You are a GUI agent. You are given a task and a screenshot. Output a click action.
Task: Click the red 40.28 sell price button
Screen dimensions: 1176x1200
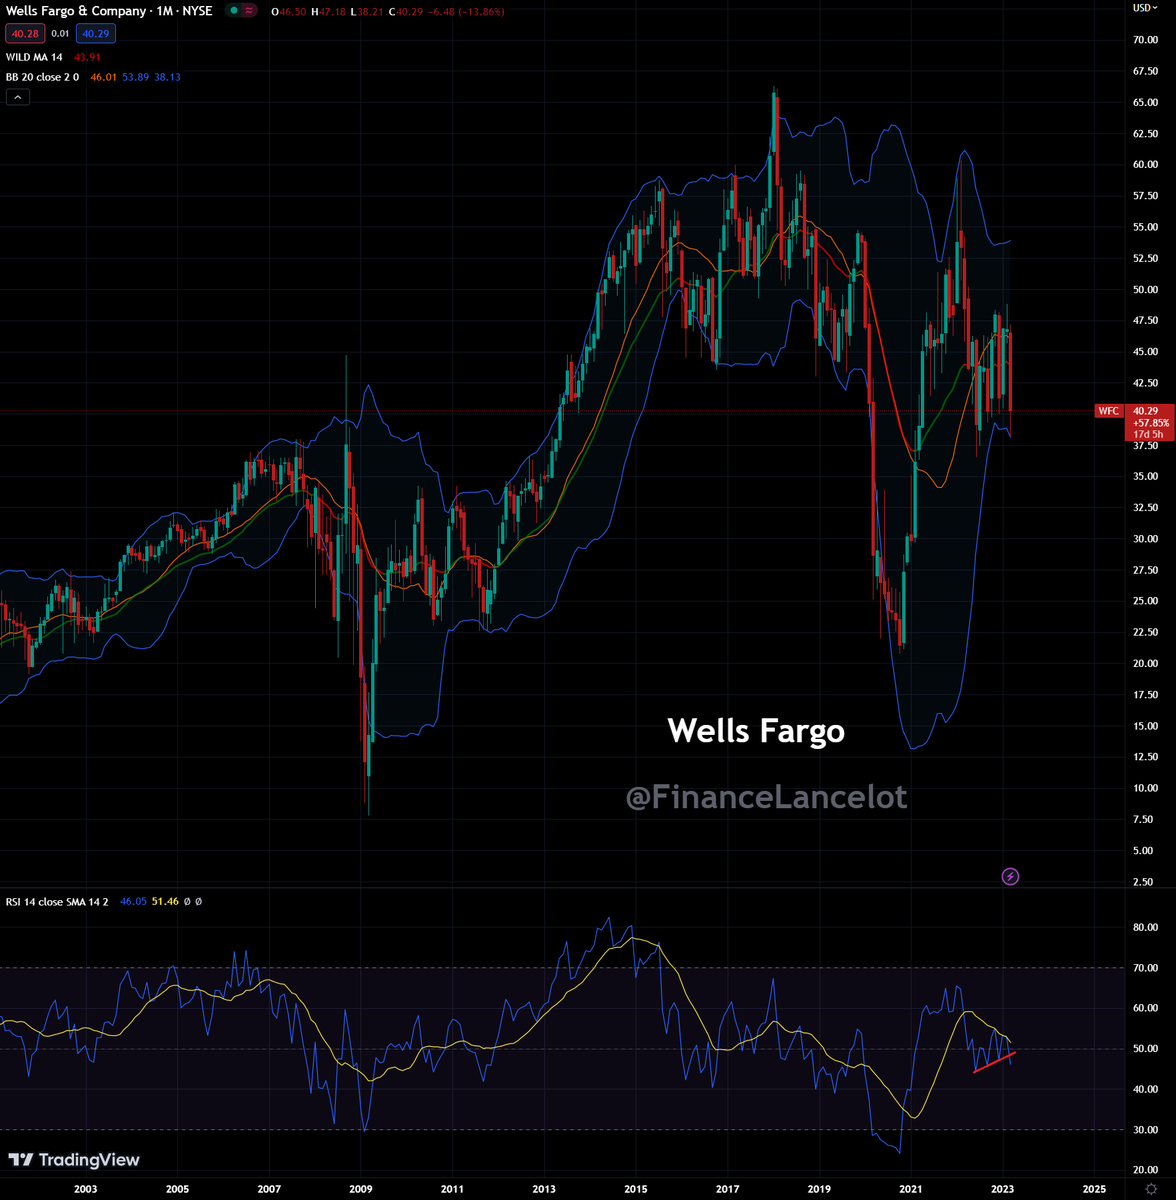pos(23,34)
